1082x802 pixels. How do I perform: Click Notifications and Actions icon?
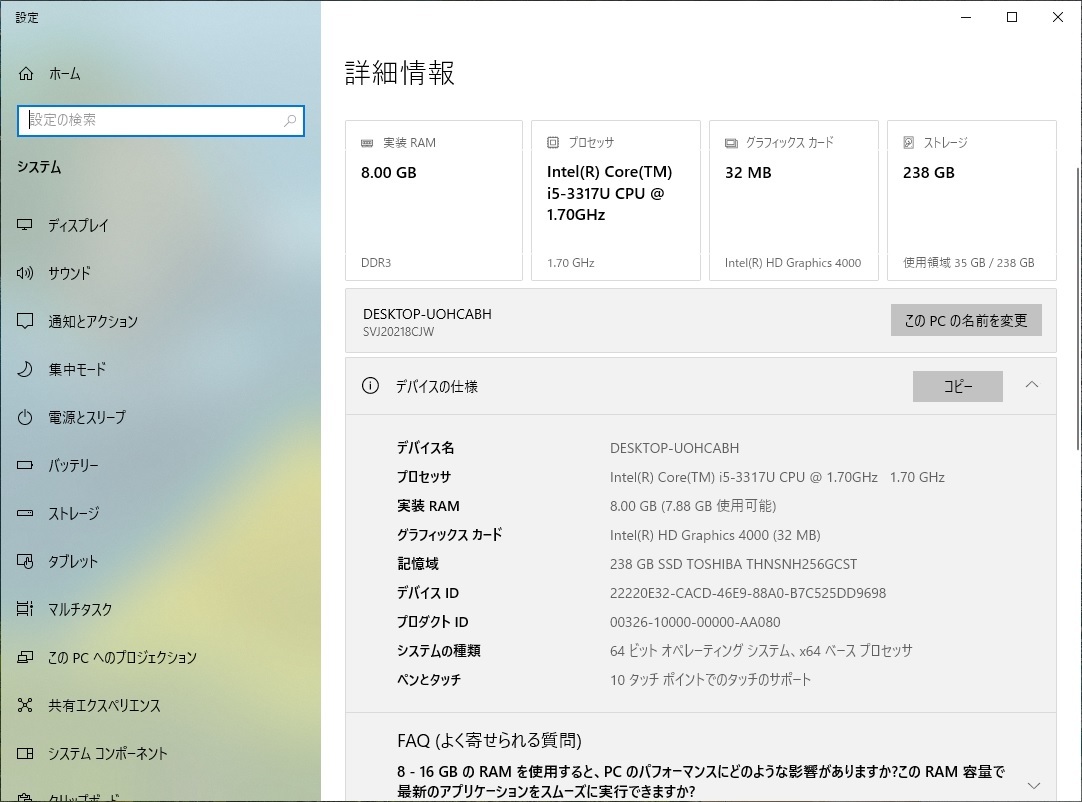(x=25, y=321)
